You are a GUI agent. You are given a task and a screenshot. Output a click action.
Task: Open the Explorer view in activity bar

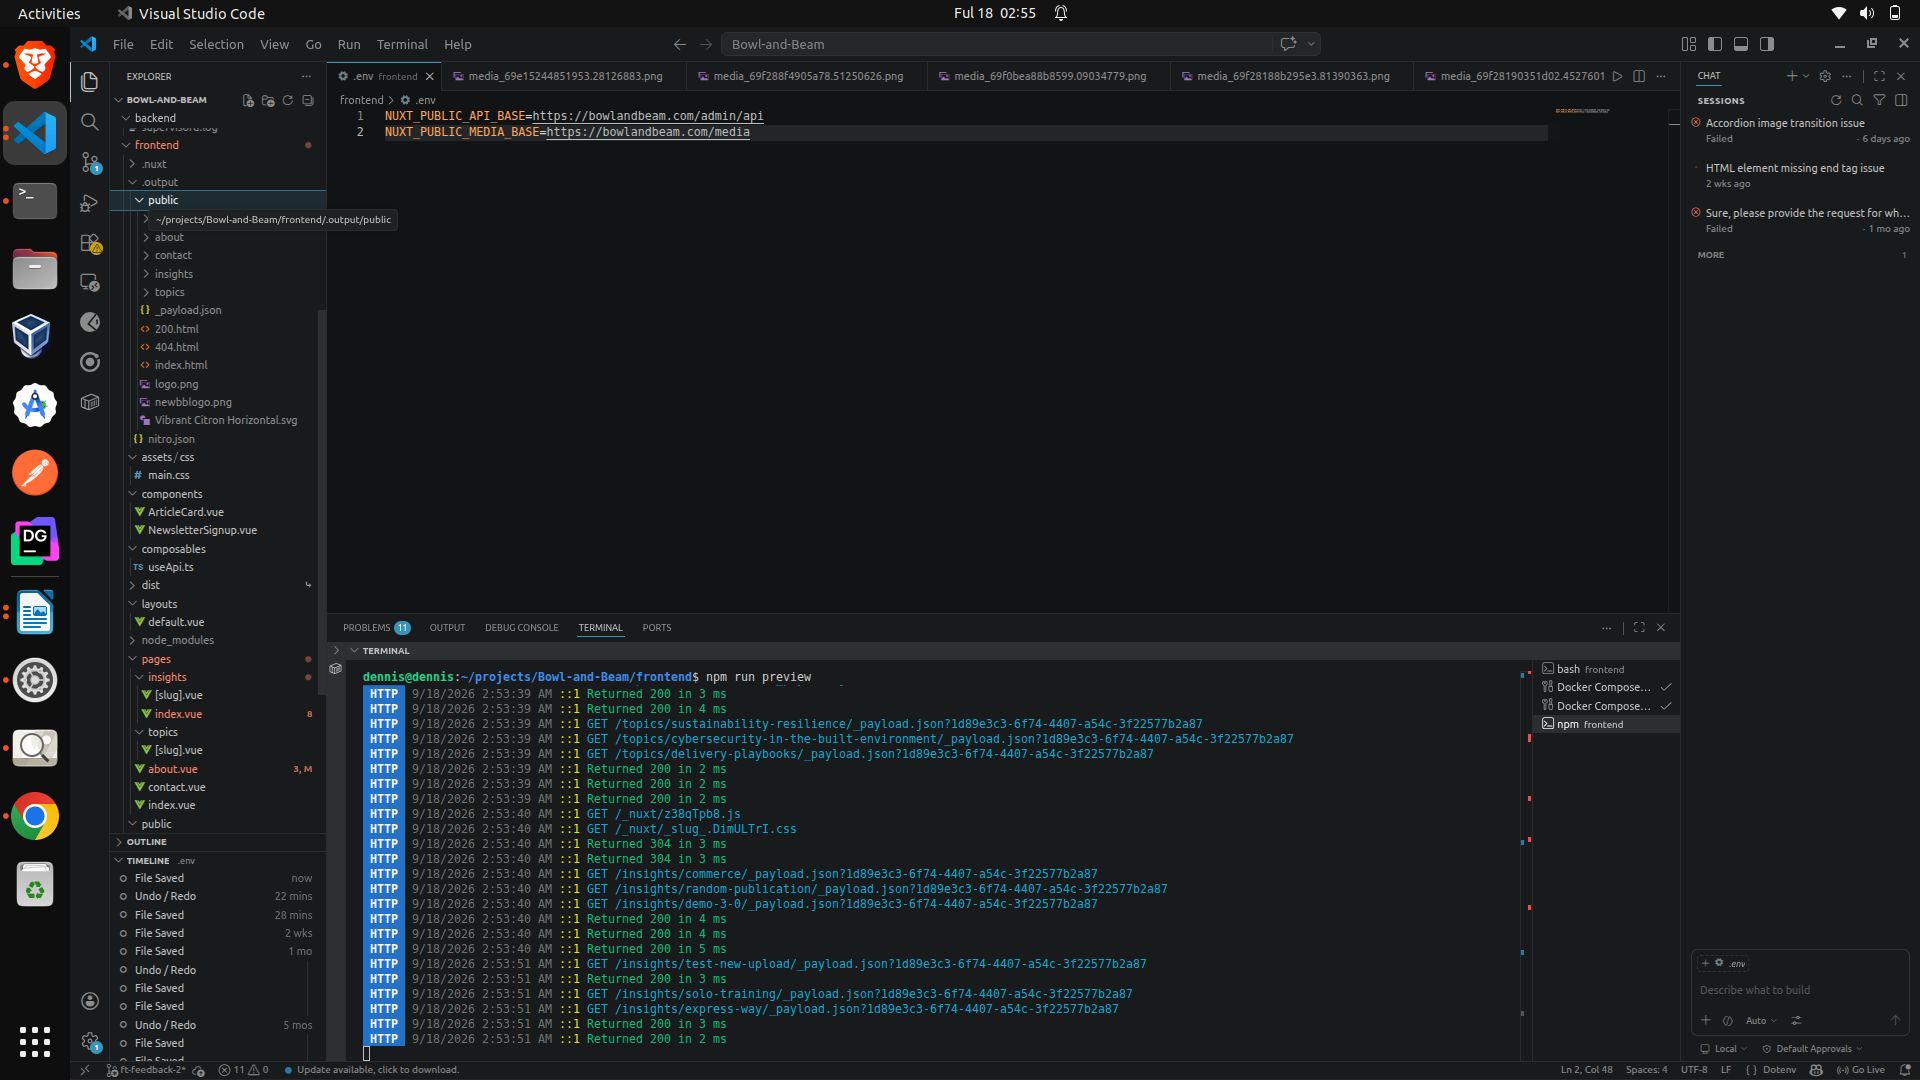[90, 82]
